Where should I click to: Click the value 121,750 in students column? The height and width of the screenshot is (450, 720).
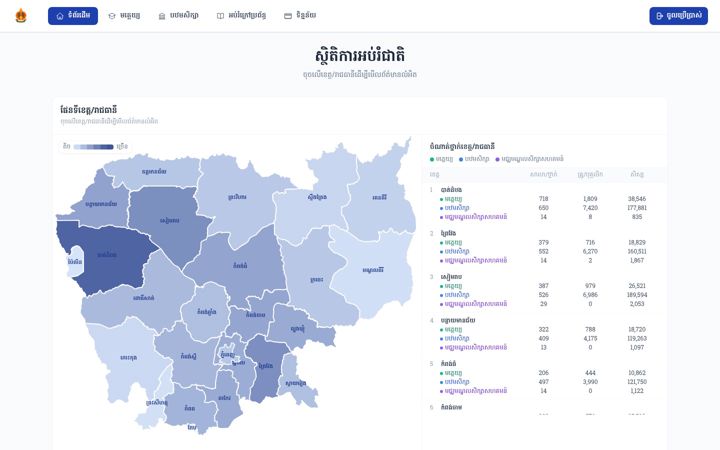[x=637, y=382]
